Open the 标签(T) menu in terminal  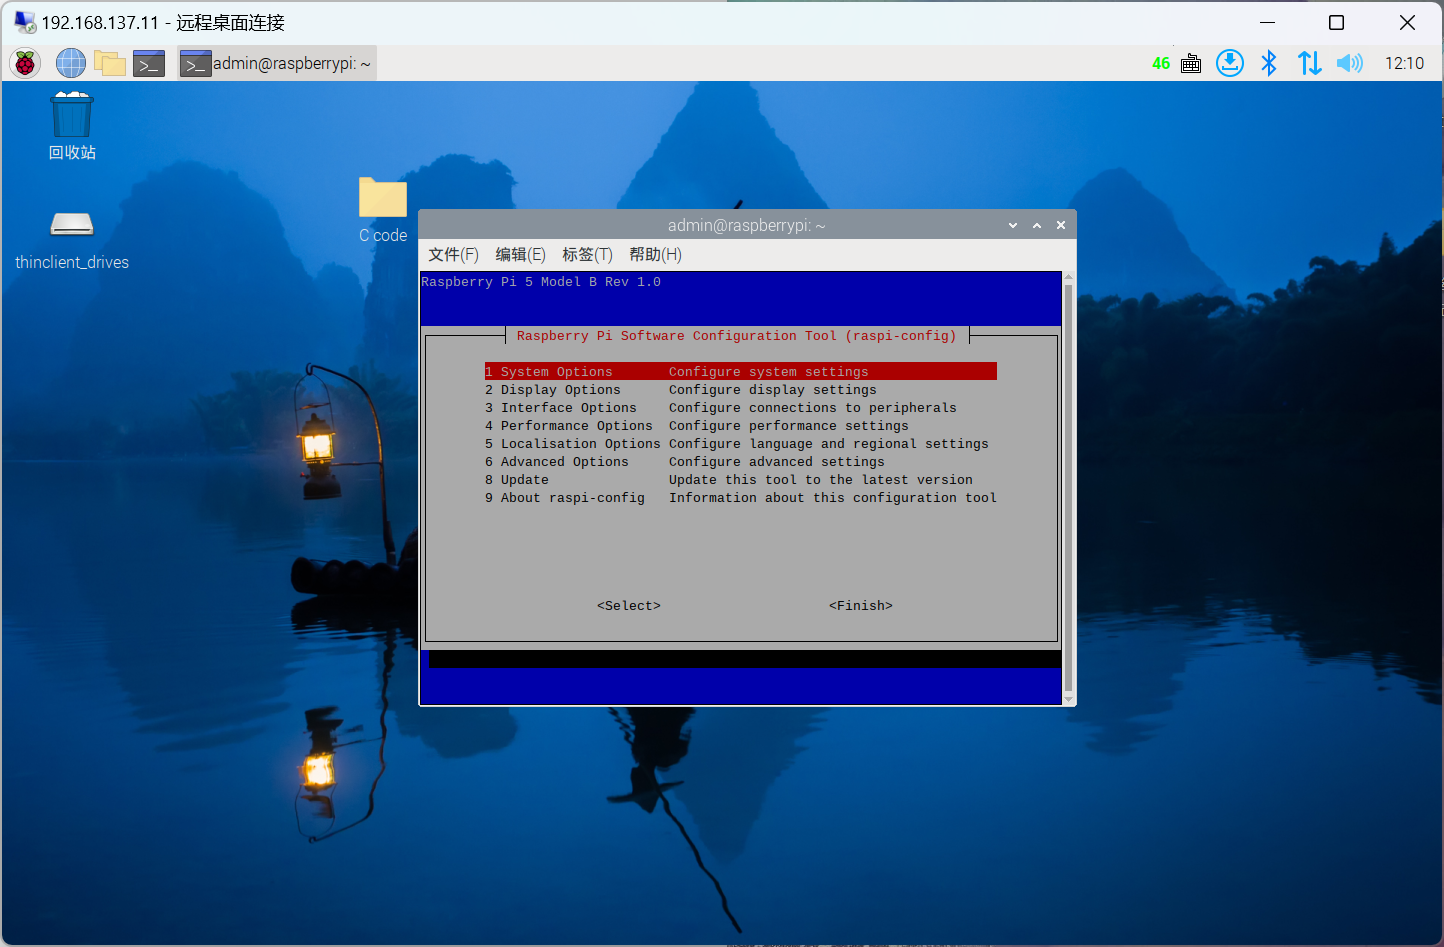tap(587, 255)
